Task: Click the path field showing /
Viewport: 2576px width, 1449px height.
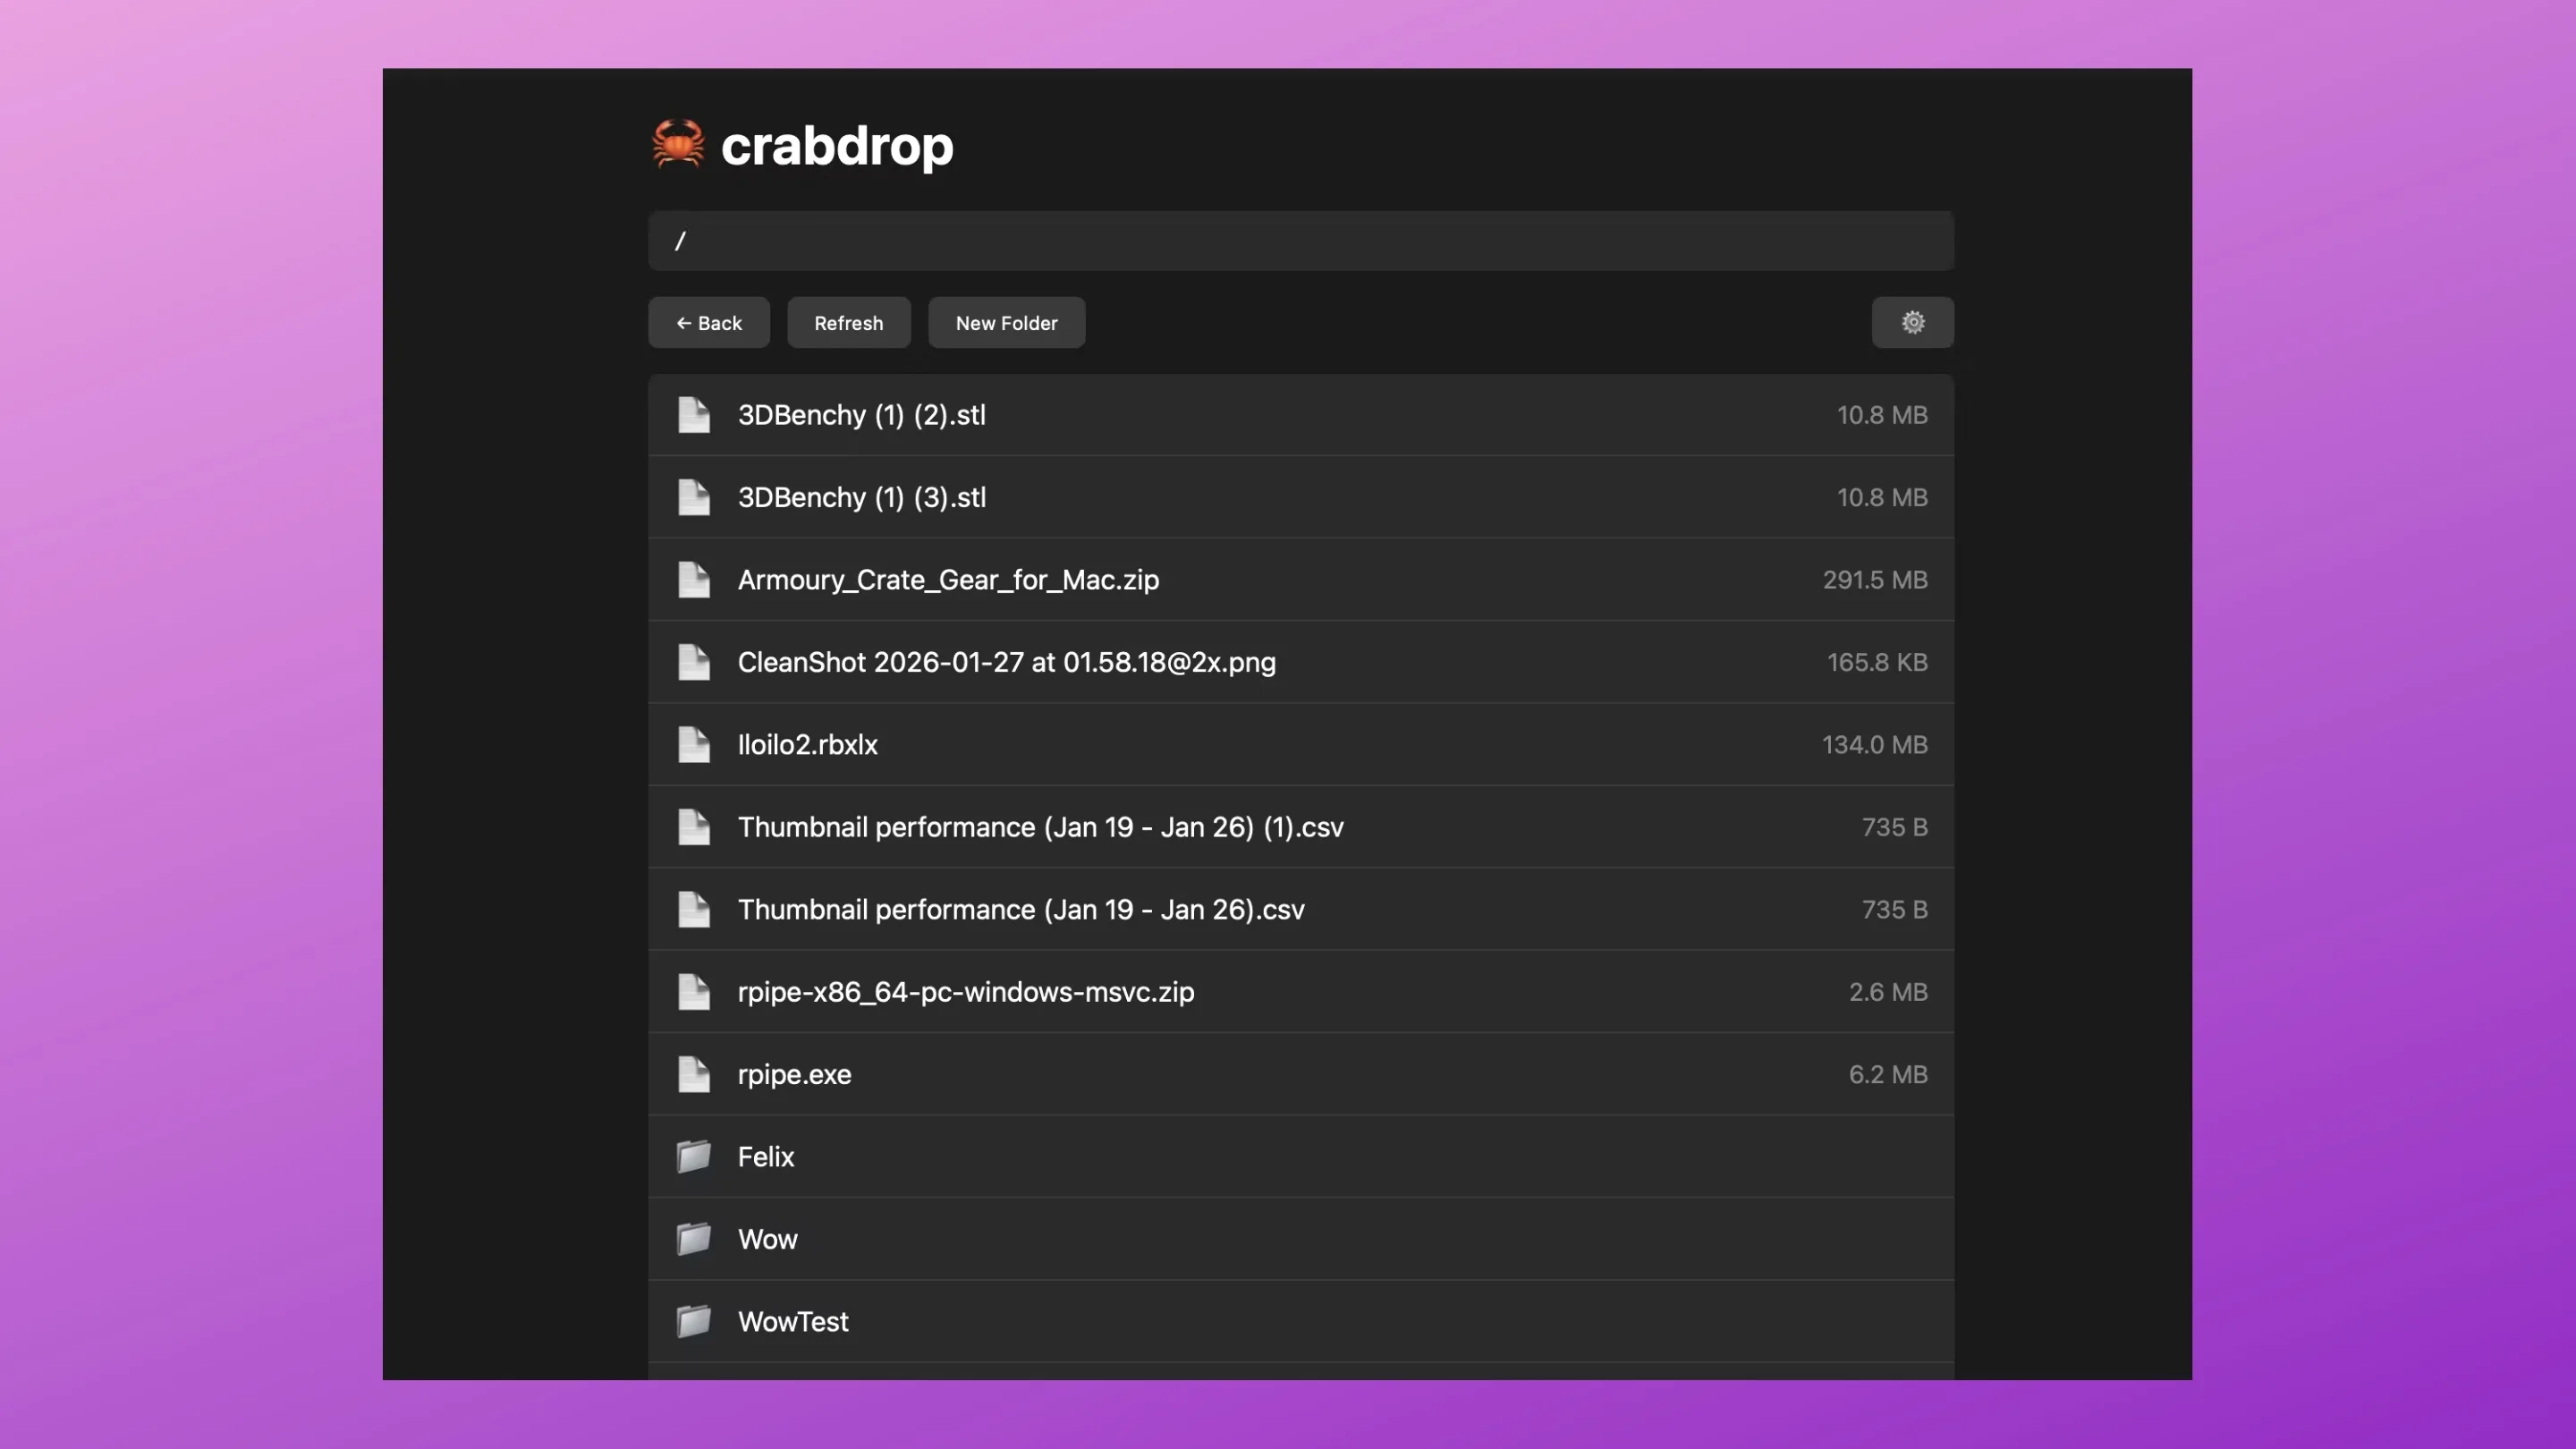Action: [x=1300, y=240]
